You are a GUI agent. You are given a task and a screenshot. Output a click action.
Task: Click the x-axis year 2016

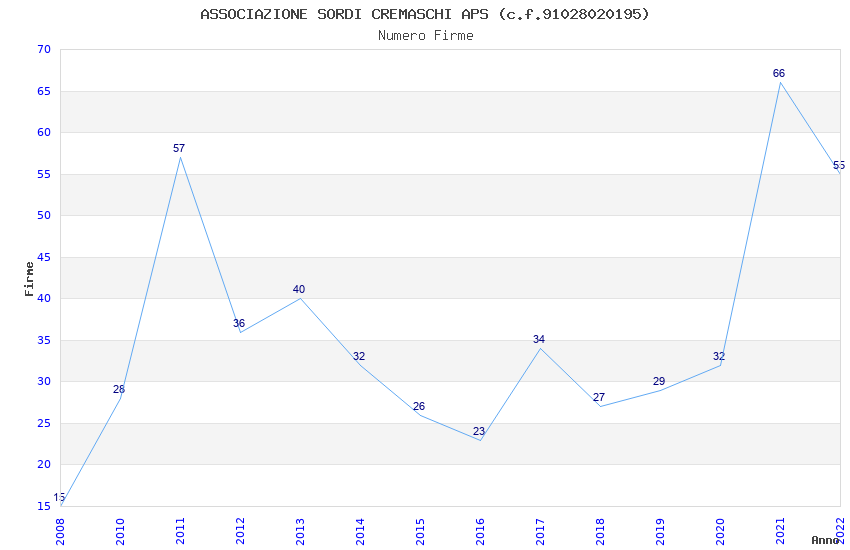480,531
